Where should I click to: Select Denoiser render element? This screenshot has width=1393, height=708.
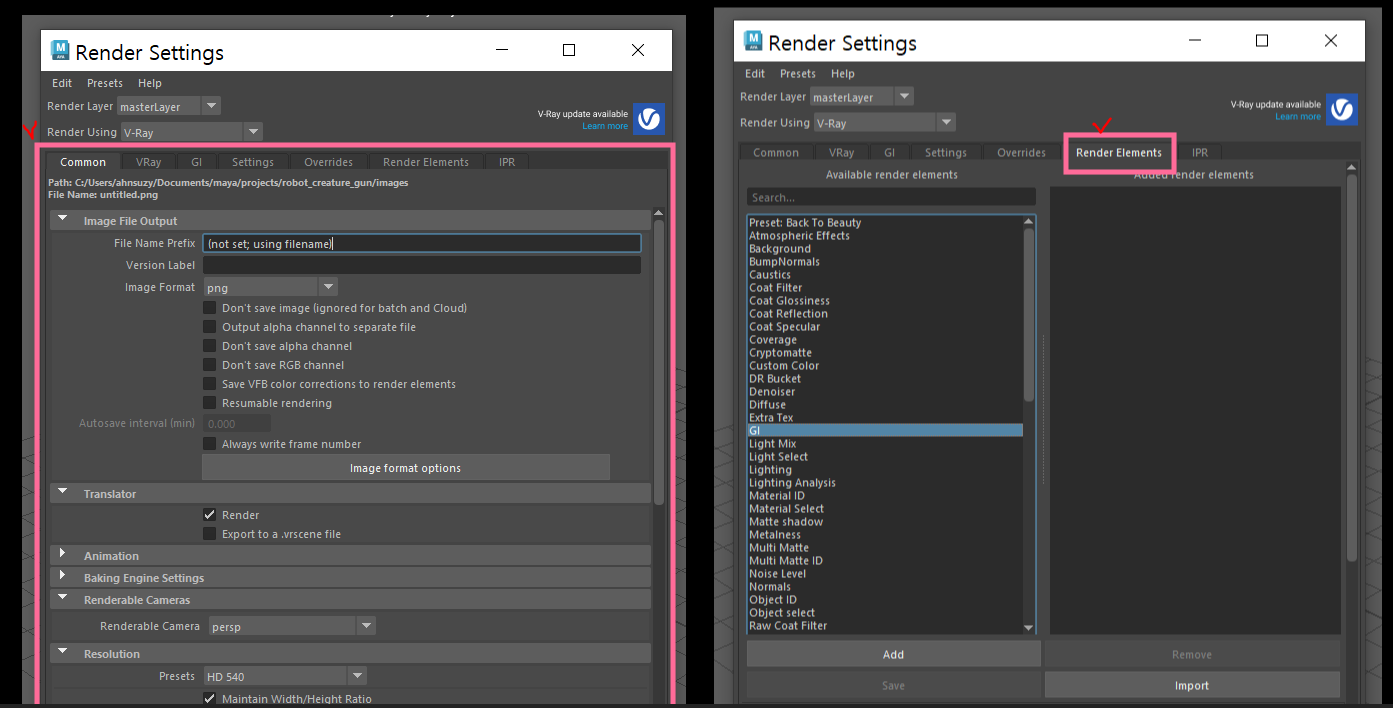773,392
